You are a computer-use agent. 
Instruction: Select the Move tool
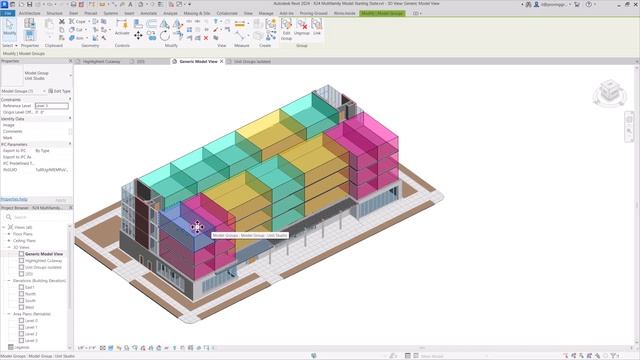138,36
